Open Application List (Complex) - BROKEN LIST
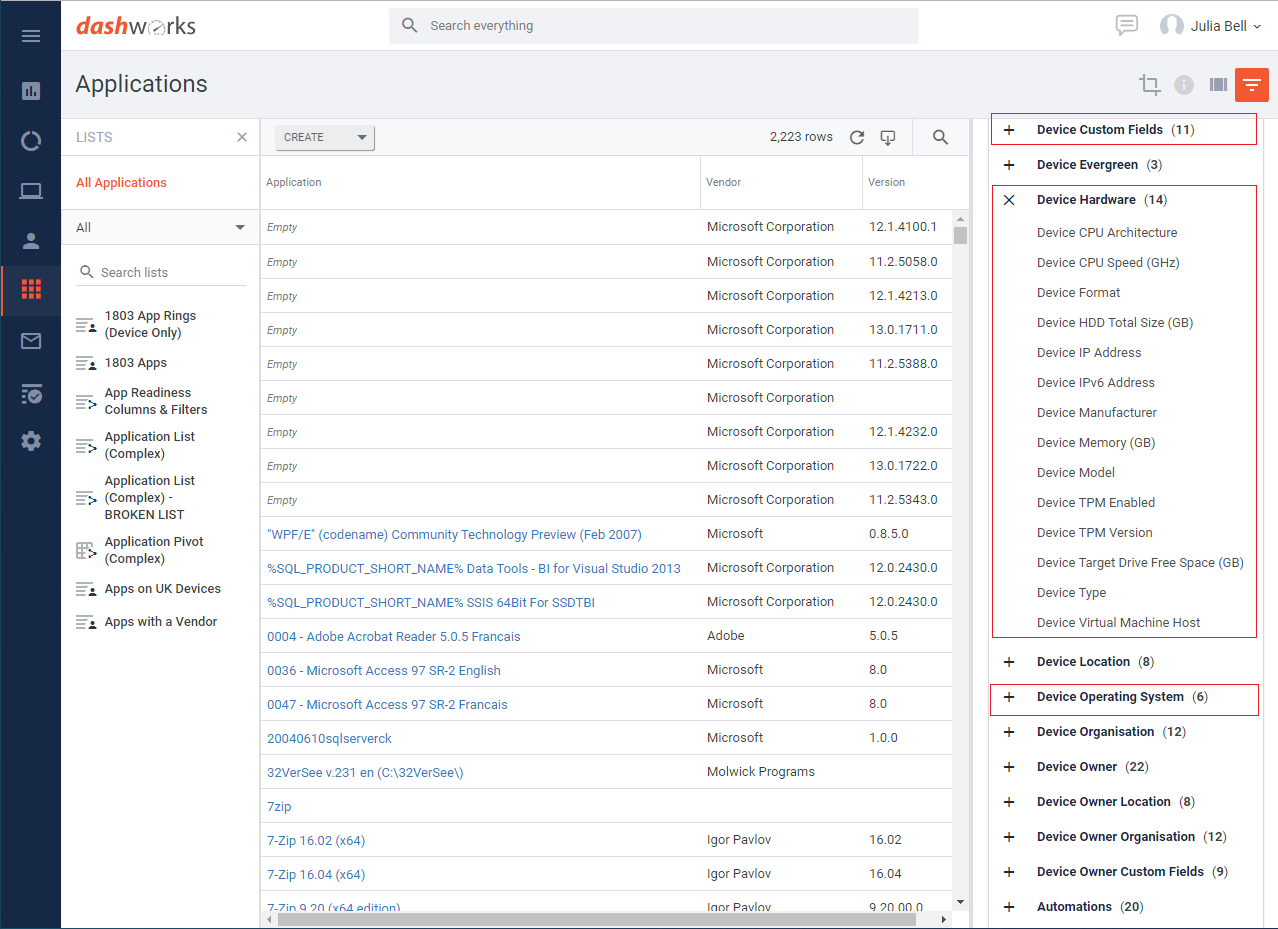This screenshot has height=929, width=1278. point(150,498)
